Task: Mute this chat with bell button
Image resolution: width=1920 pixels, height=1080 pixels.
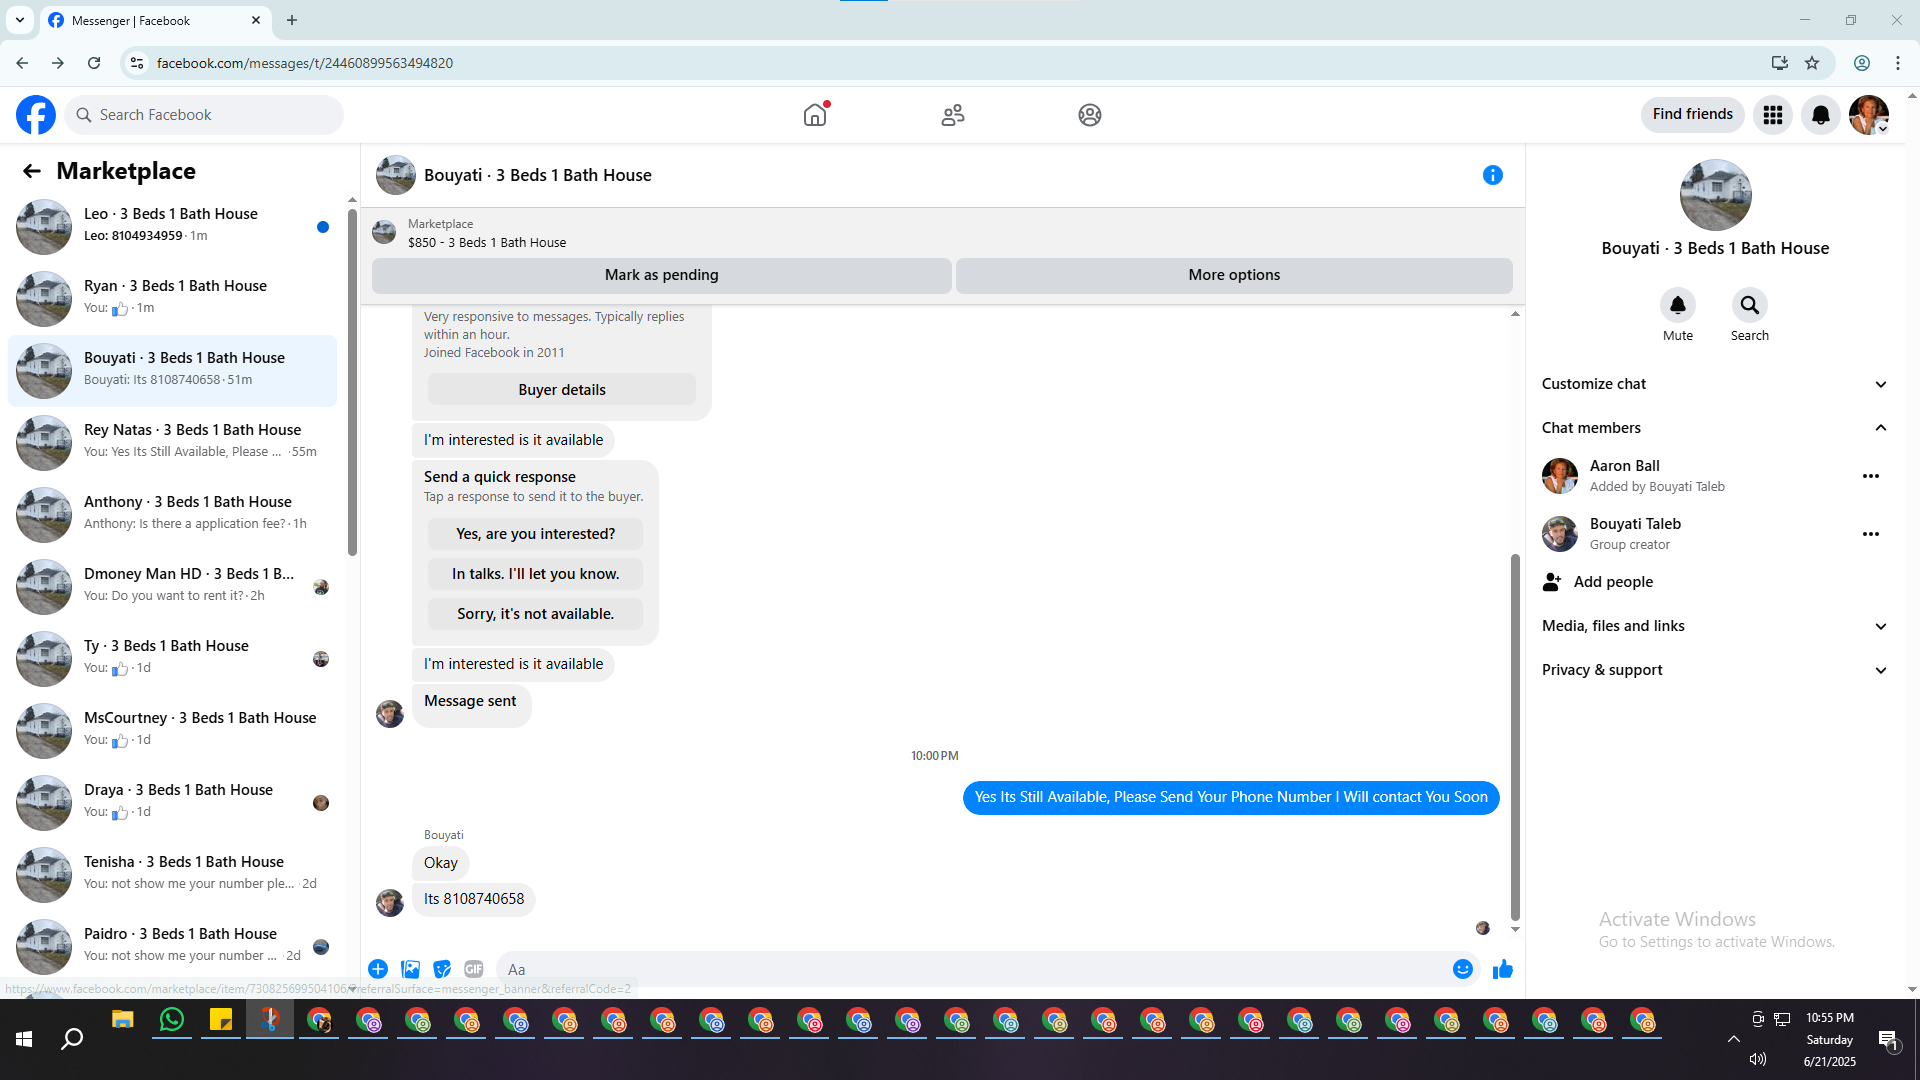Action: click(1677, 306)
